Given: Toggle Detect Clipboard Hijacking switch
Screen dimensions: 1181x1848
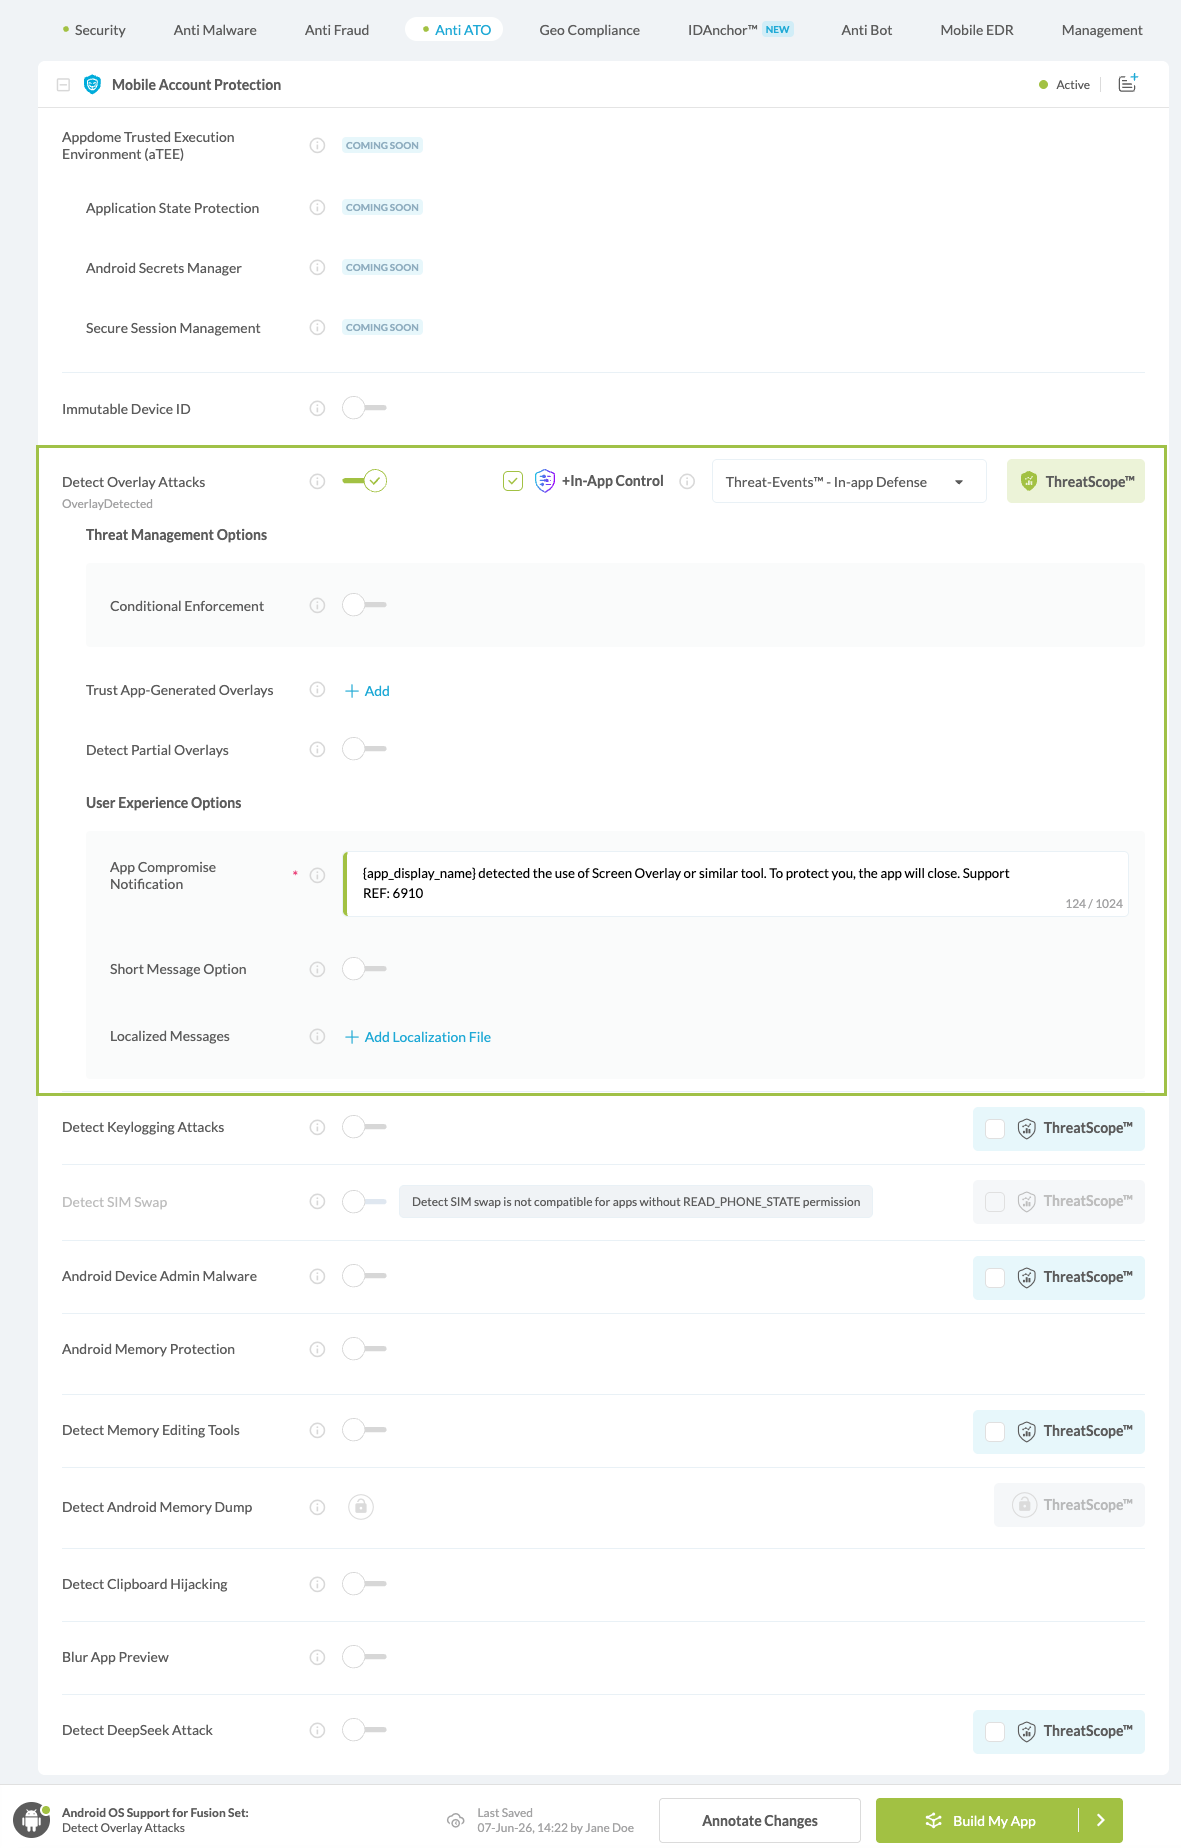Looking at the screenshot, I should [364, 1584].
